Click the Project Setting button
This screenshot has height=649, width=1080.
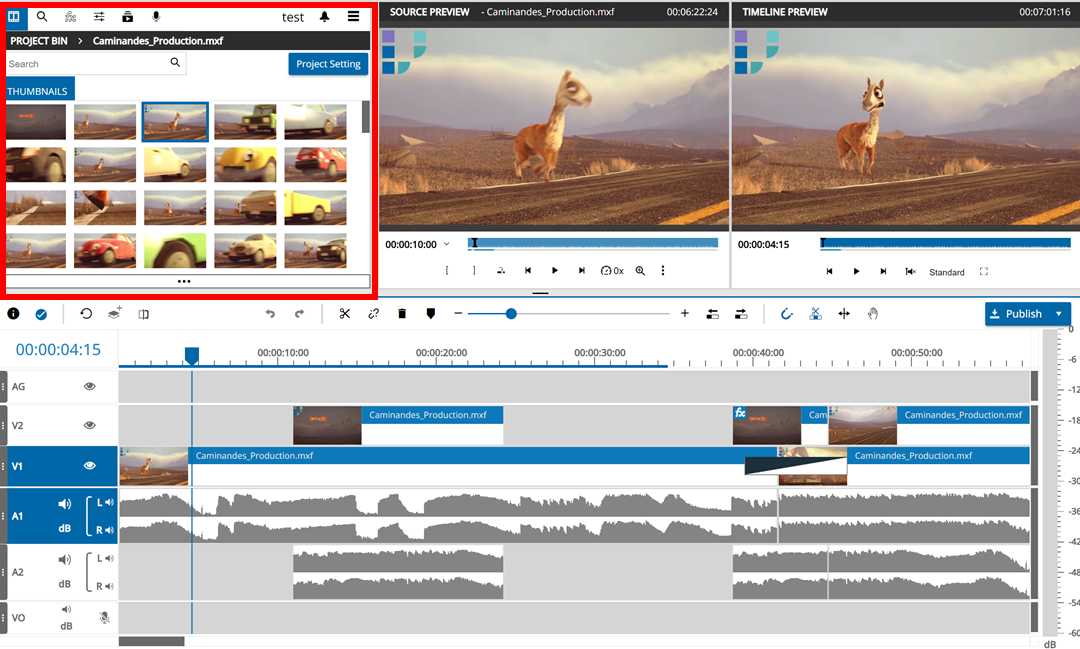328,64
